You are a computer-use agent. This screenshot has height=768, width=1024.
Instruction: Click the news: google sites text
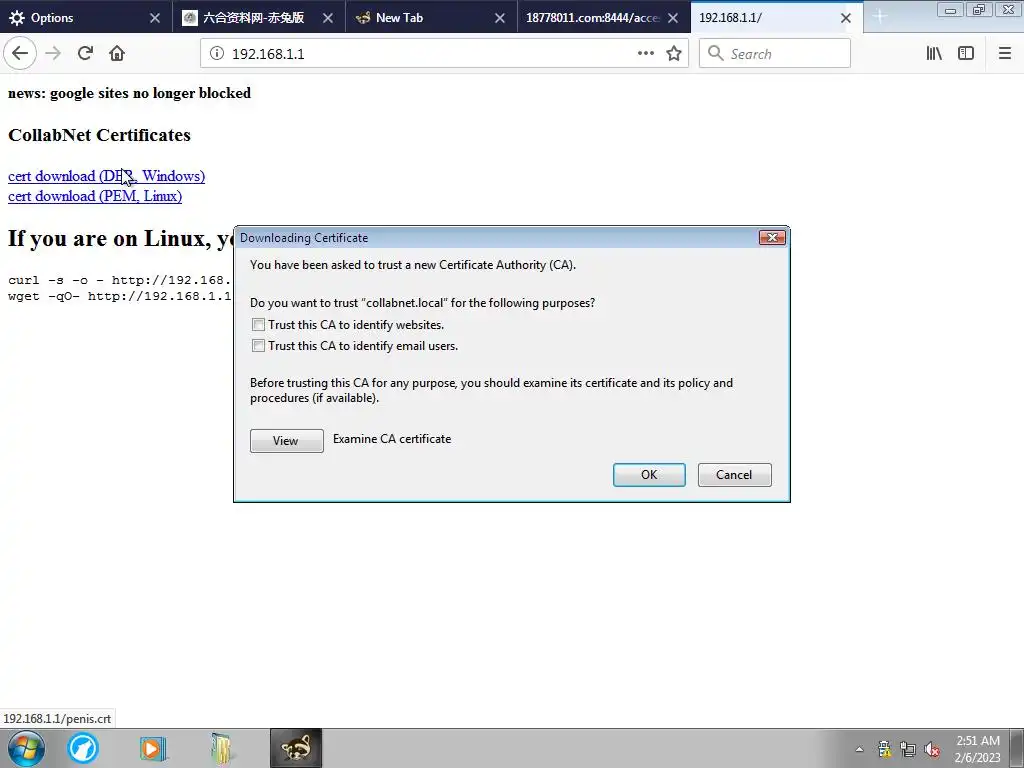[x=129, y=93]
